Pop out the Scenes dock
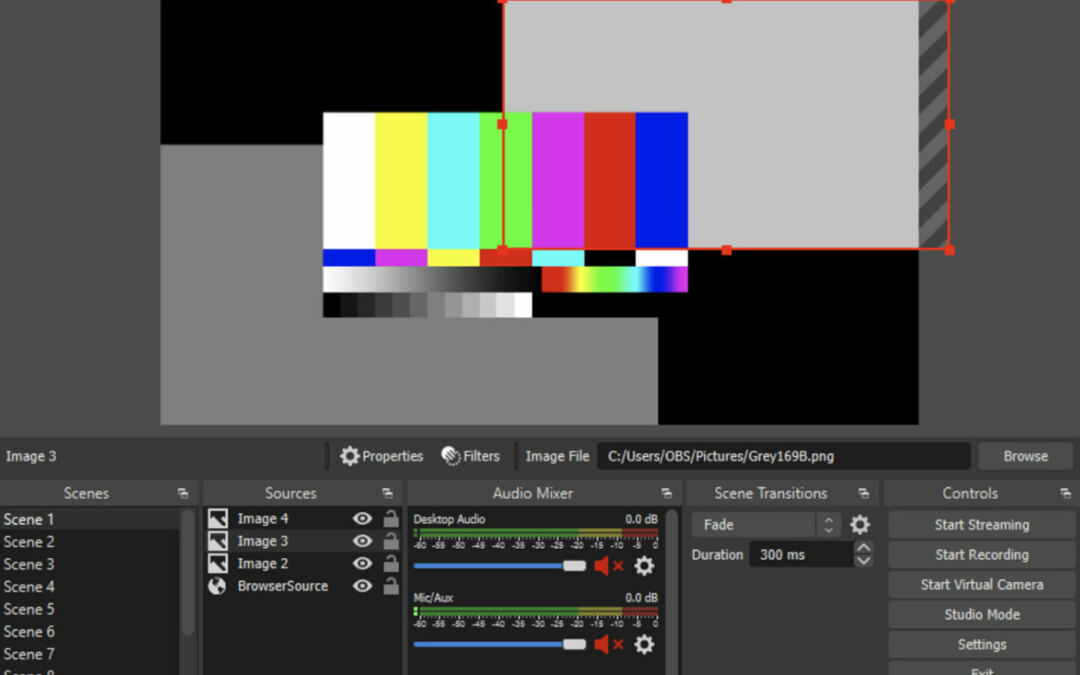This screenshot has height=675, width=1080. tap(183, 494)
